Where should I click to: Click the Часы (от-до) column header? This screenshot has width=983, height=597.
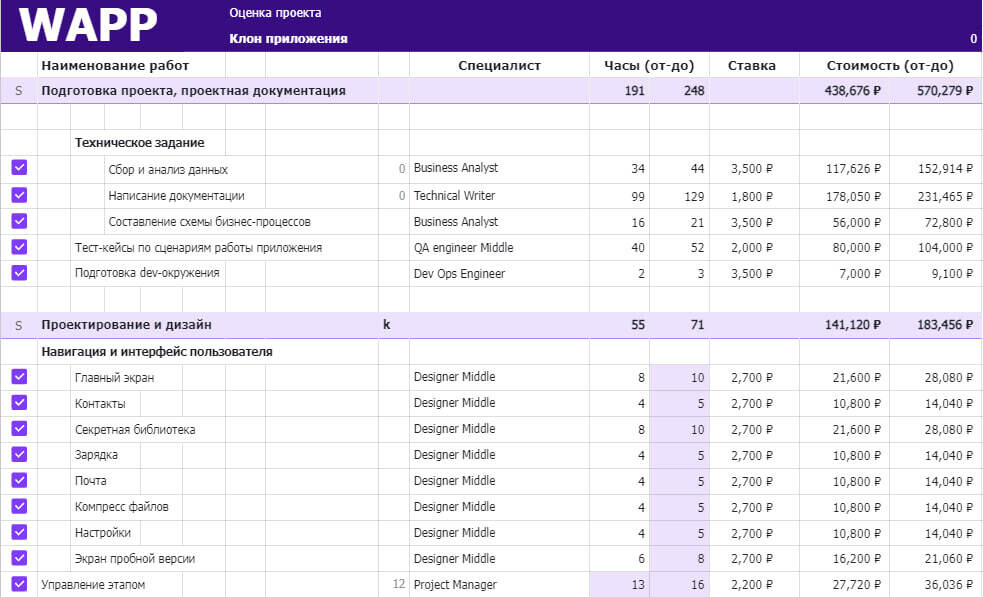click(649, 65)
